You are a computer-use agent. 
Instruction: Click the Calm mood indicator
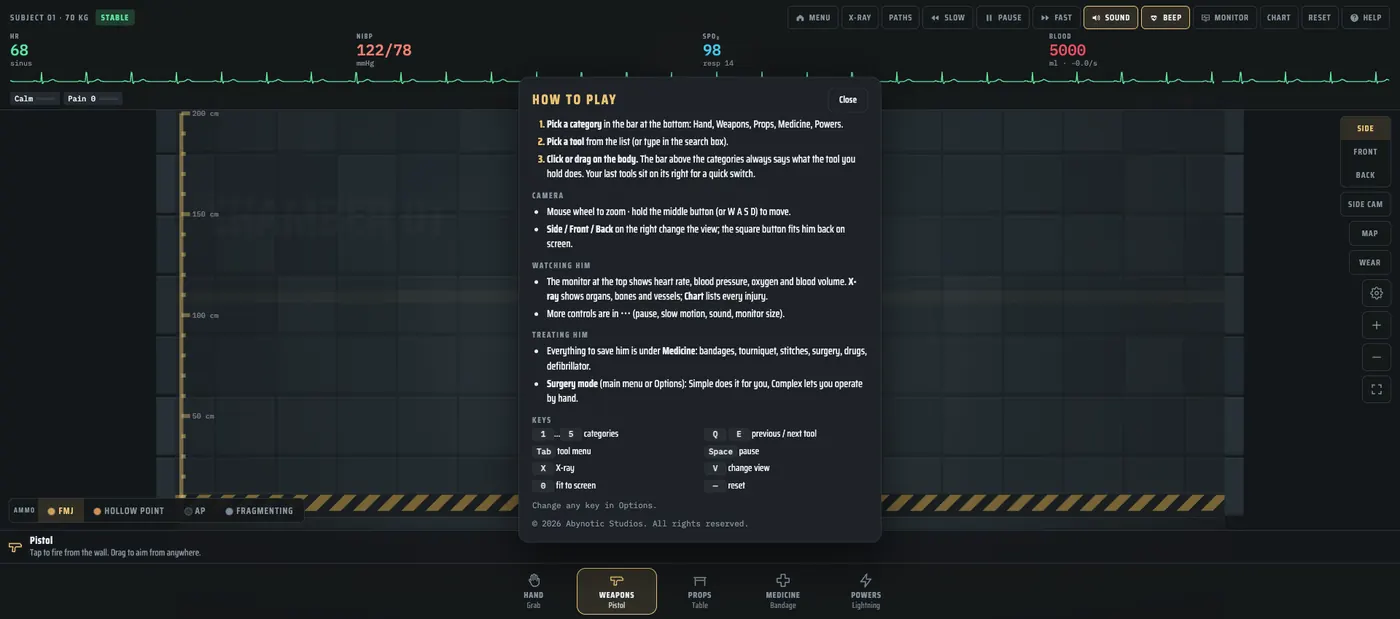(35, 99)
